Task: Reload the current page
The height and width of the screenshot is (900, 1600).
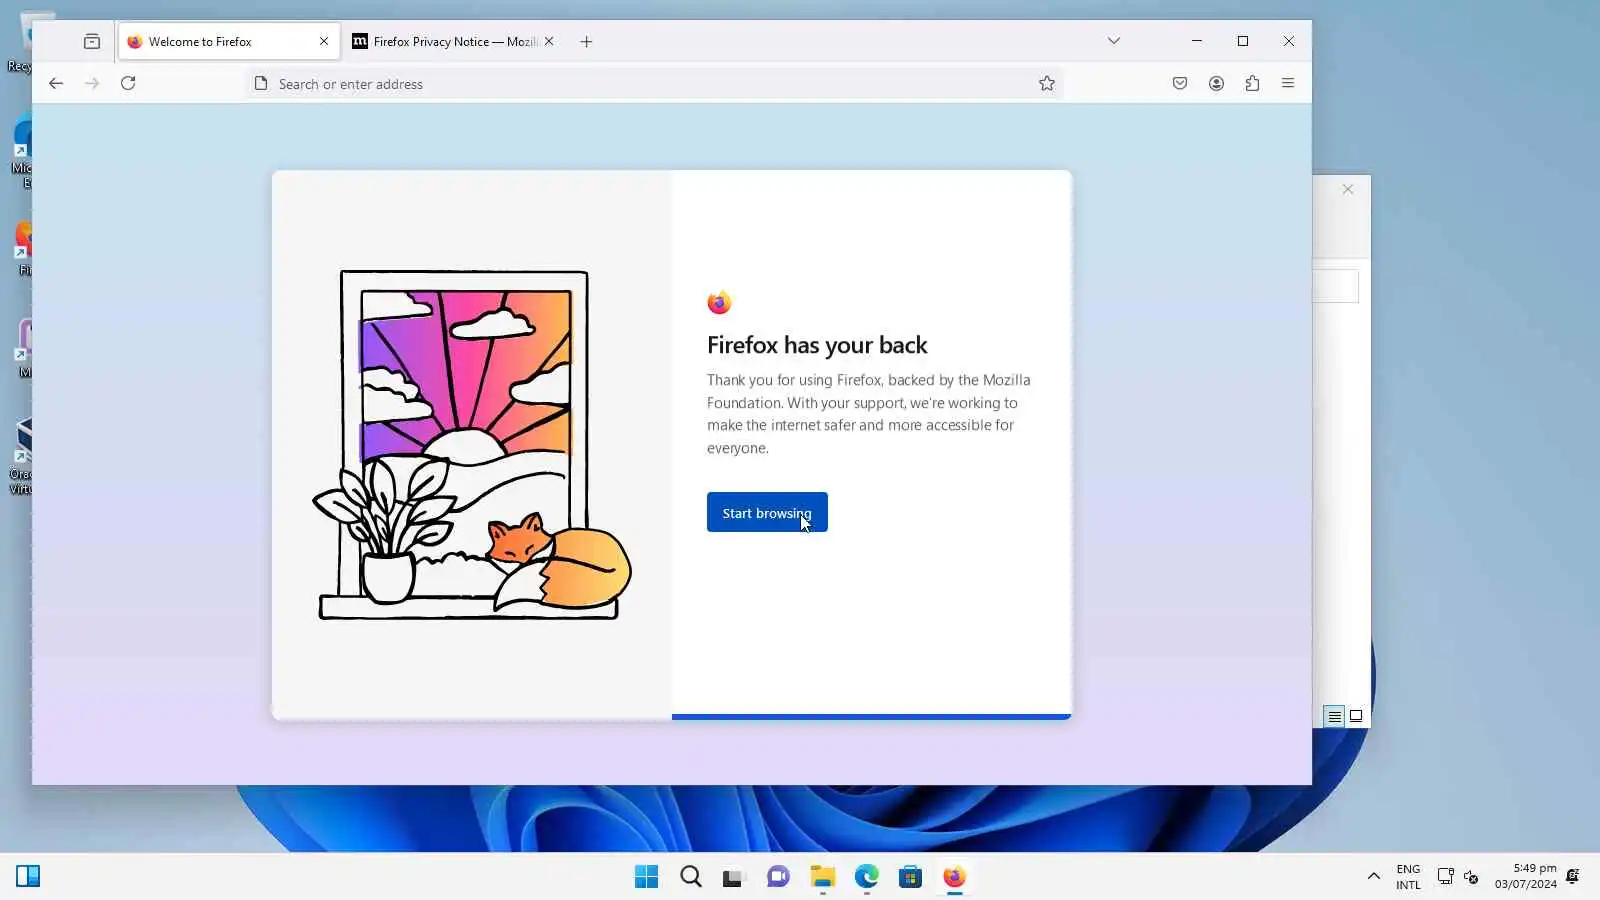Action: [x=128, y=84]
